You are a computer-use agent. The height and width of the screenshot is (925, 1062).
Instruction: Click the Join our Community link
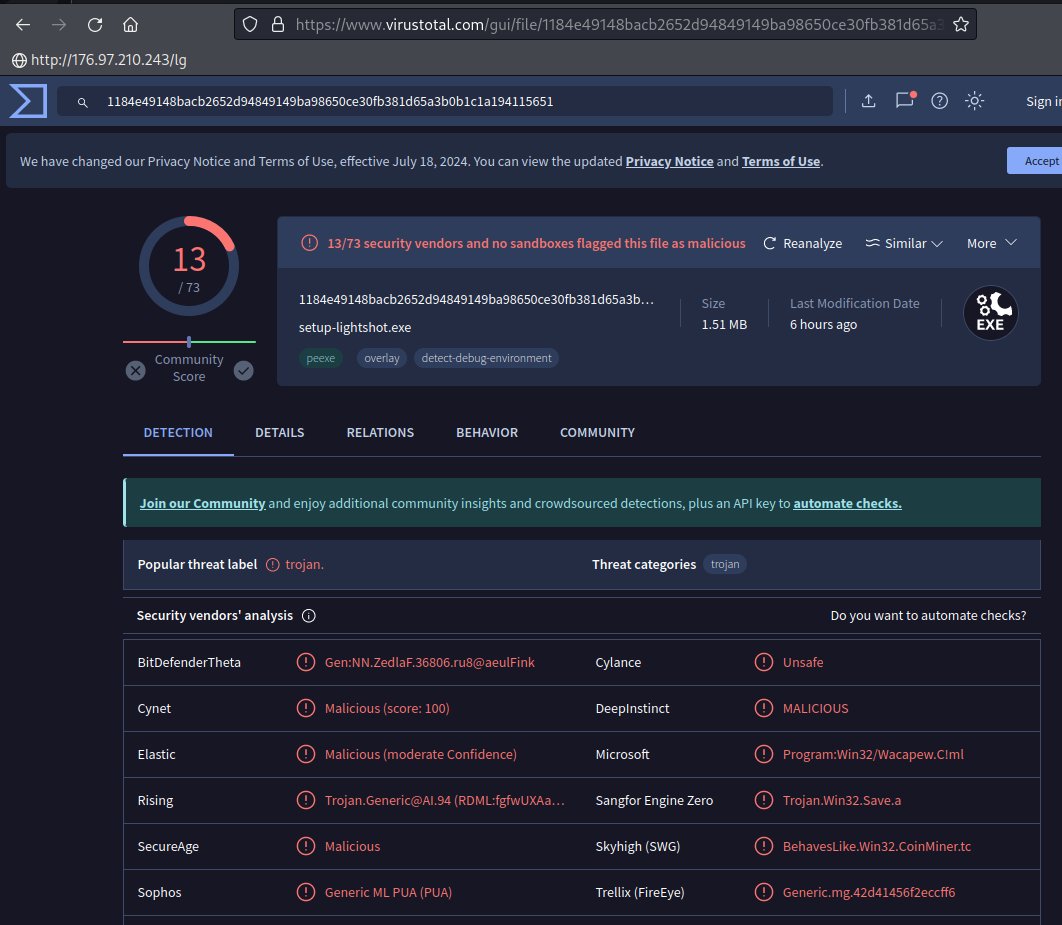click(203, 503)
